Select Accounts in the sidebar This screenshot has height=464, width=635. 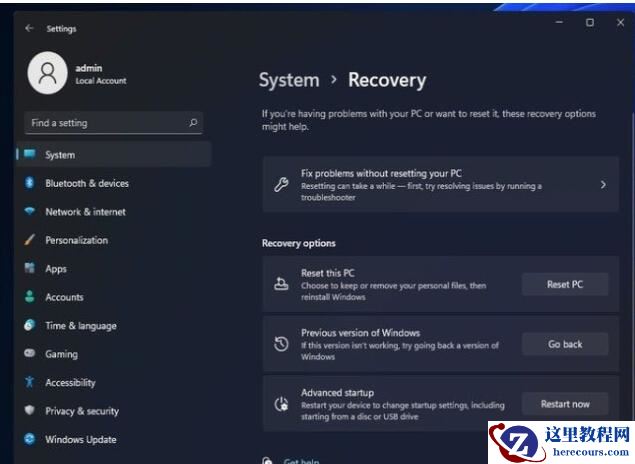click(x=114, y=297)
